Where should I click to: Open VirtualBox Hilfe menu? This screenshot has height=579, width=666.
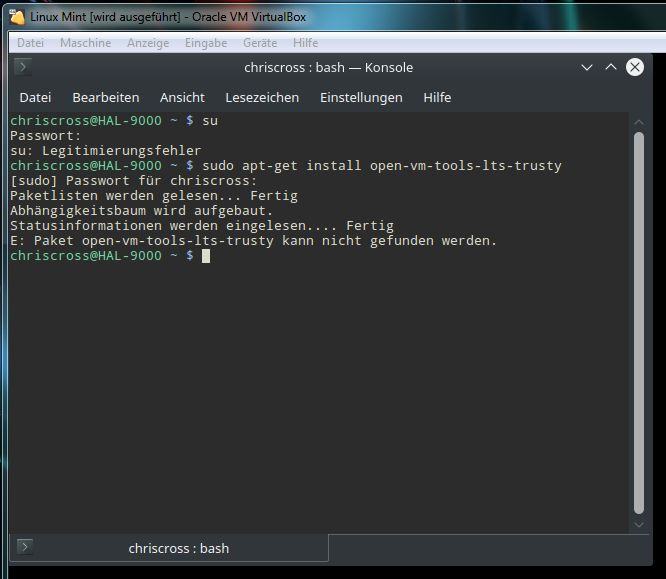tap(305, 43)
